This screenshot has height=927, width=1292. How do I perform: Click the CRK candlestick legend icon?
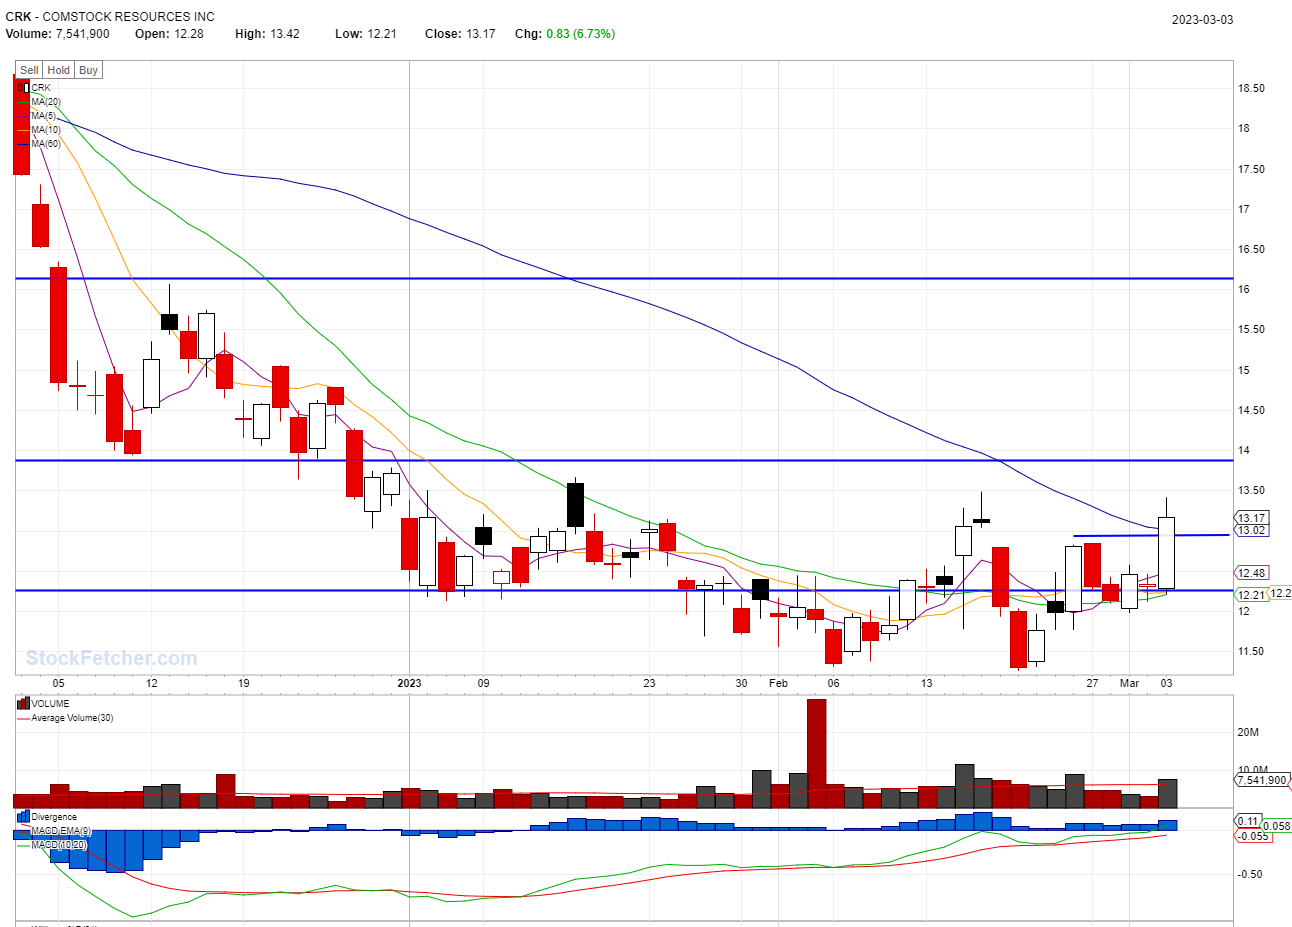(x=24, y=88)
